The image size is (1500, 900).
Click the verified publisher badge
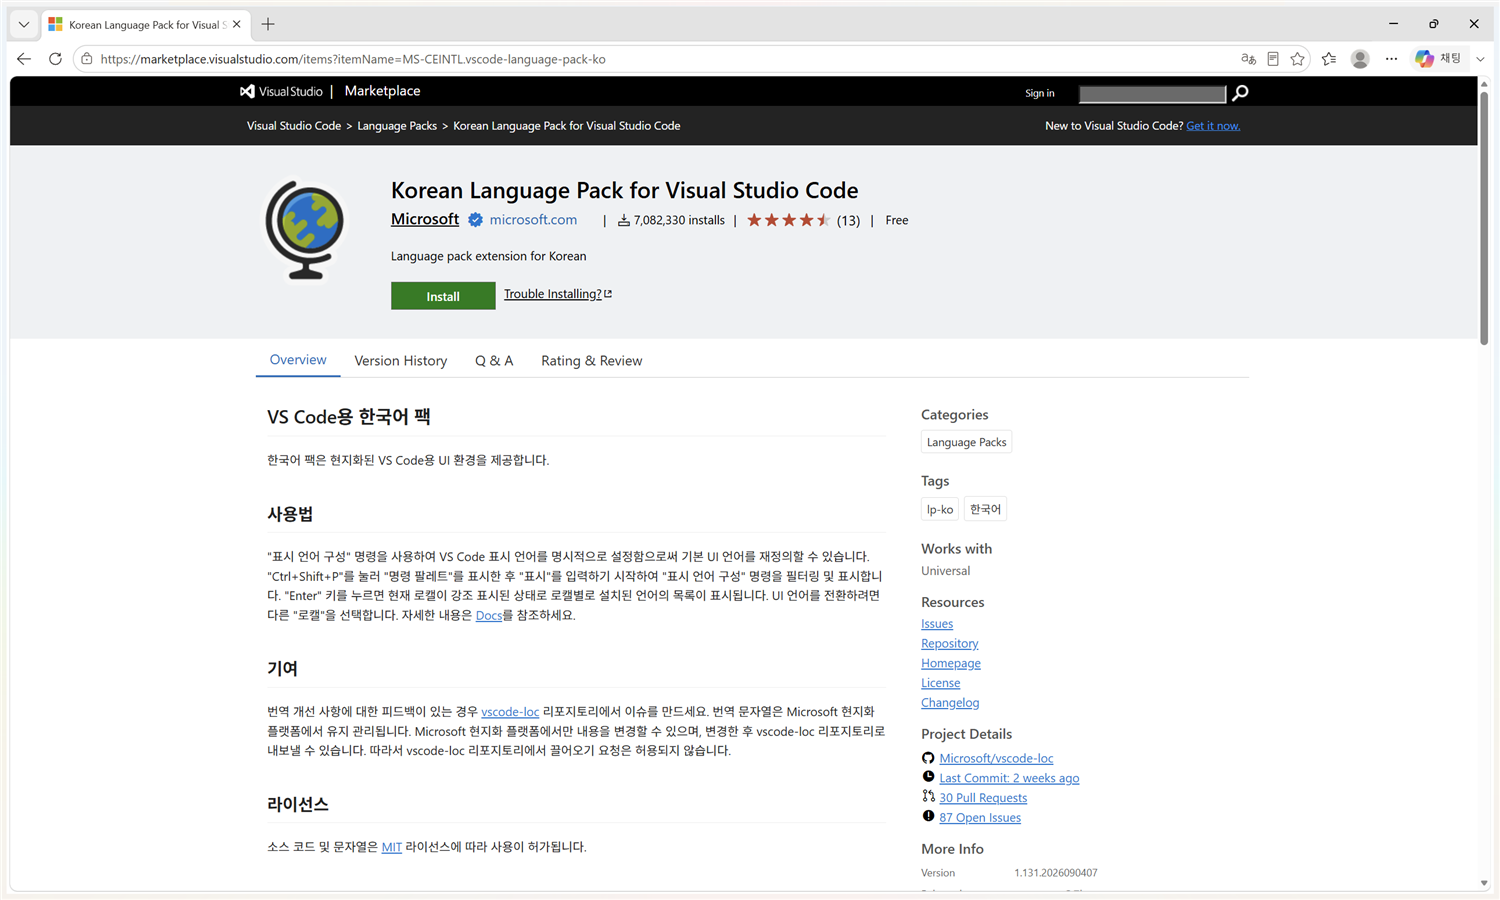point(476,220)
